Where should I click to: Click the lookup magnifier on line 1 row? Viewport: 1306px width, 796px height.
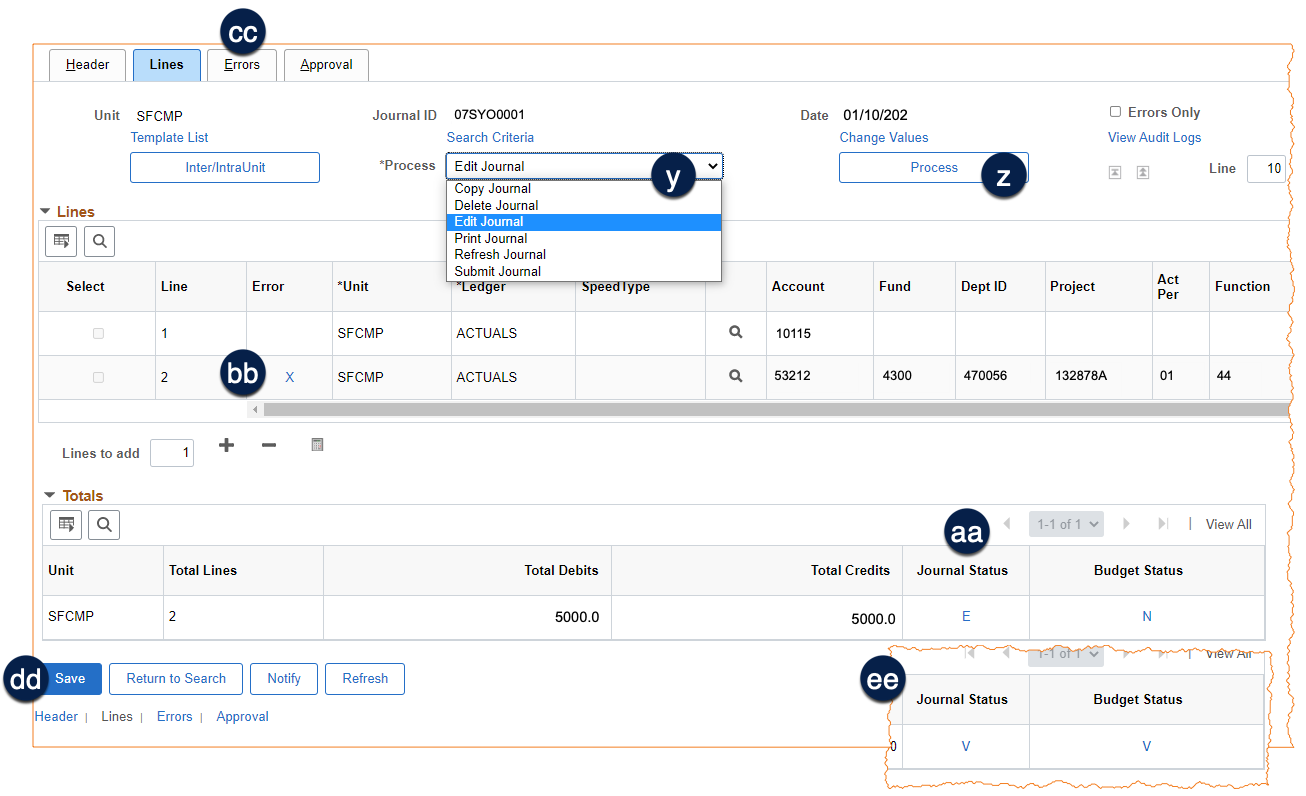(x=736, y=332)
